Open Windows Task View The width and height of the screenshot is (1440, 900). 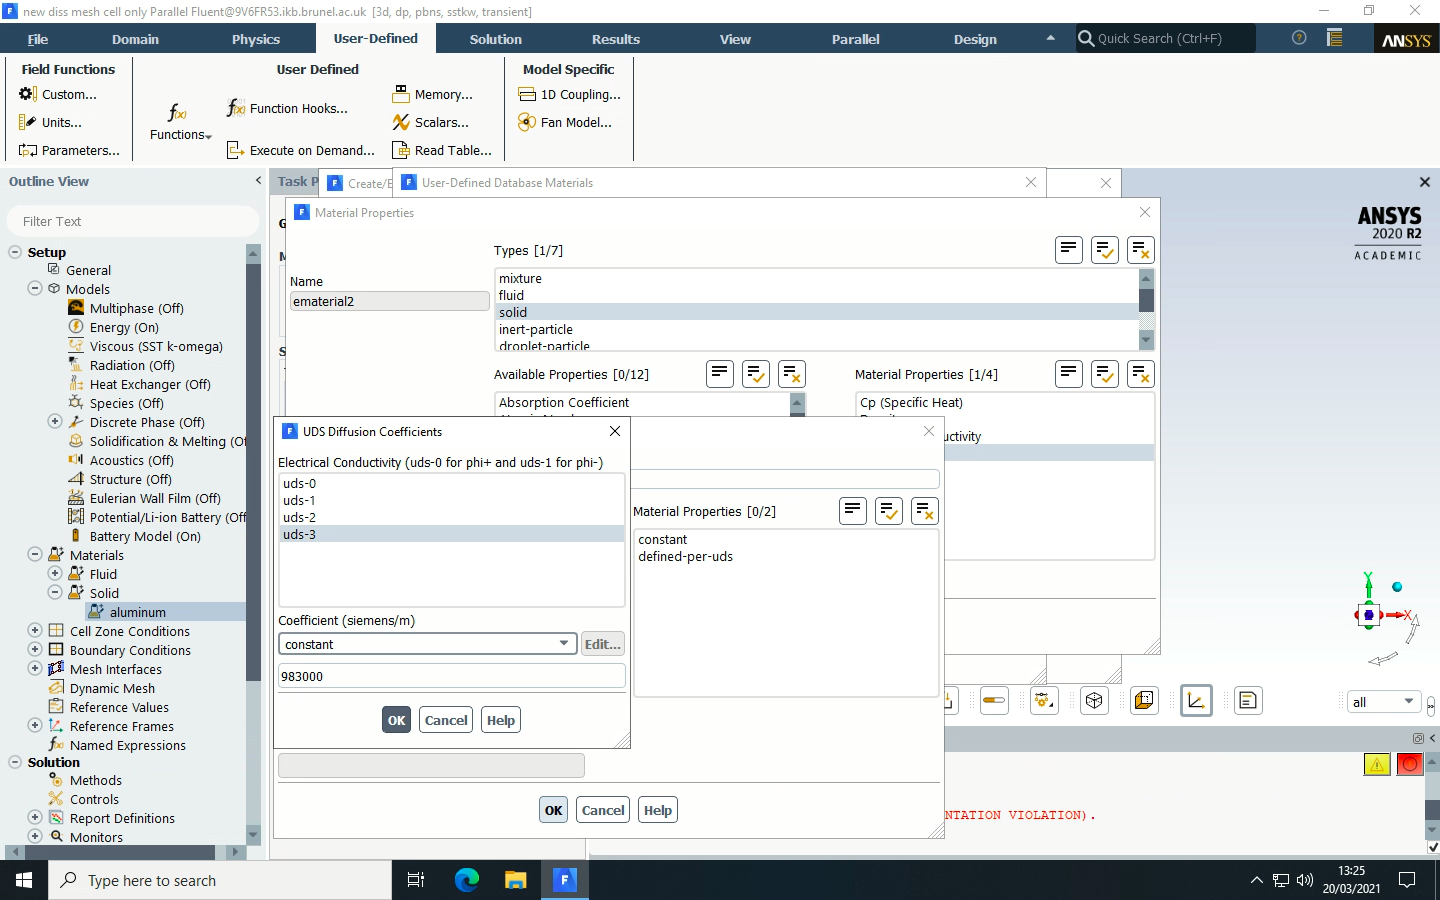tap(416, 880)
